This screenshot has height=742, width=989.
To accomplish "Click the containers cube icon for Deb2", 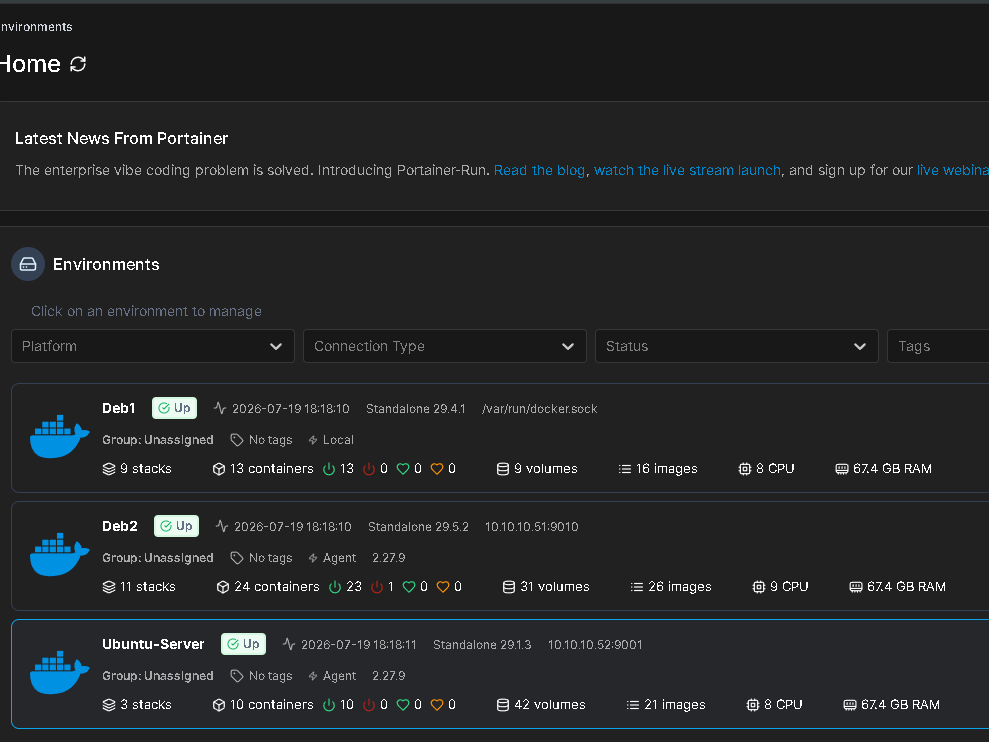I will coord(223,587).
